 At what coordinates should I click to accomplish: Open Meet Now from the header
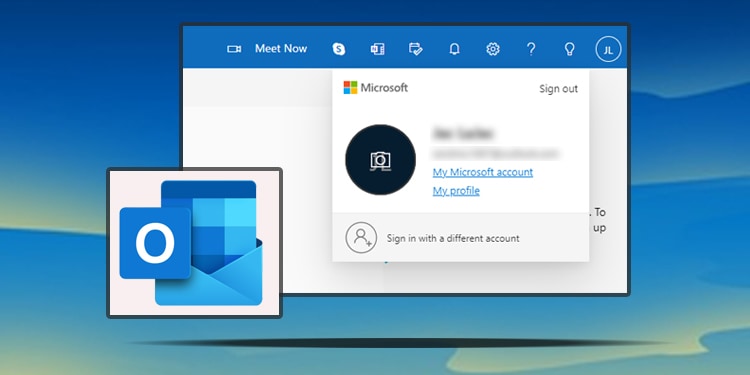click(281, 48)
